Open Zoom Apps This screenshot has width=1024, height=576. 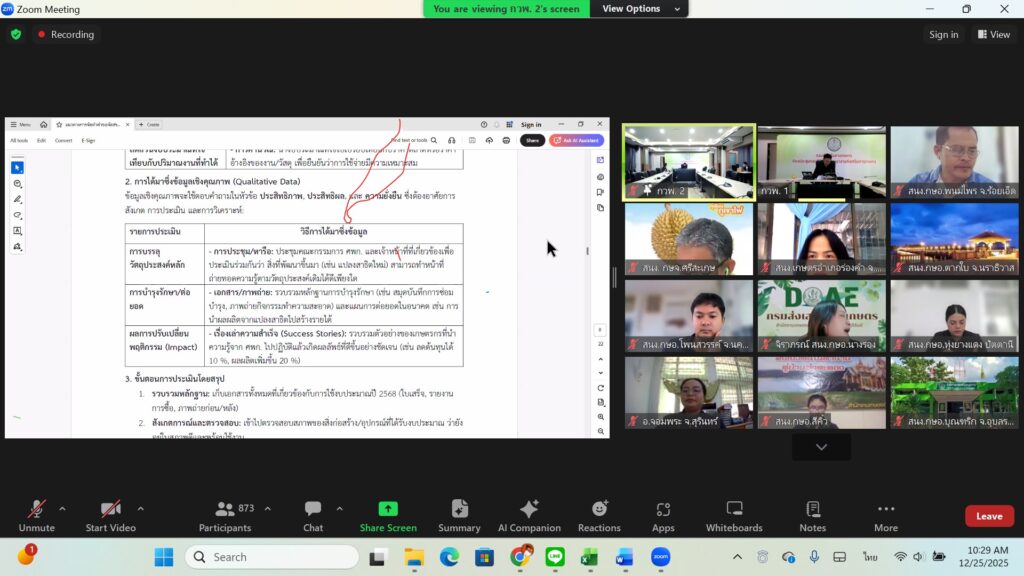point(663,516)
